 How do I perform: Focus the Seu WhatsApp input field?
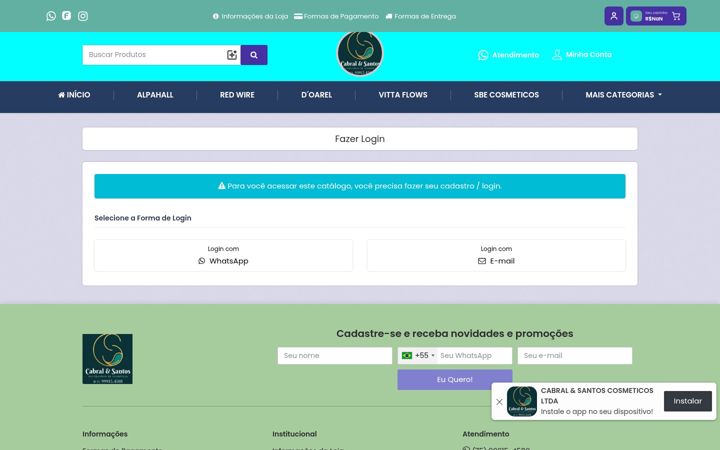(474, 355)
